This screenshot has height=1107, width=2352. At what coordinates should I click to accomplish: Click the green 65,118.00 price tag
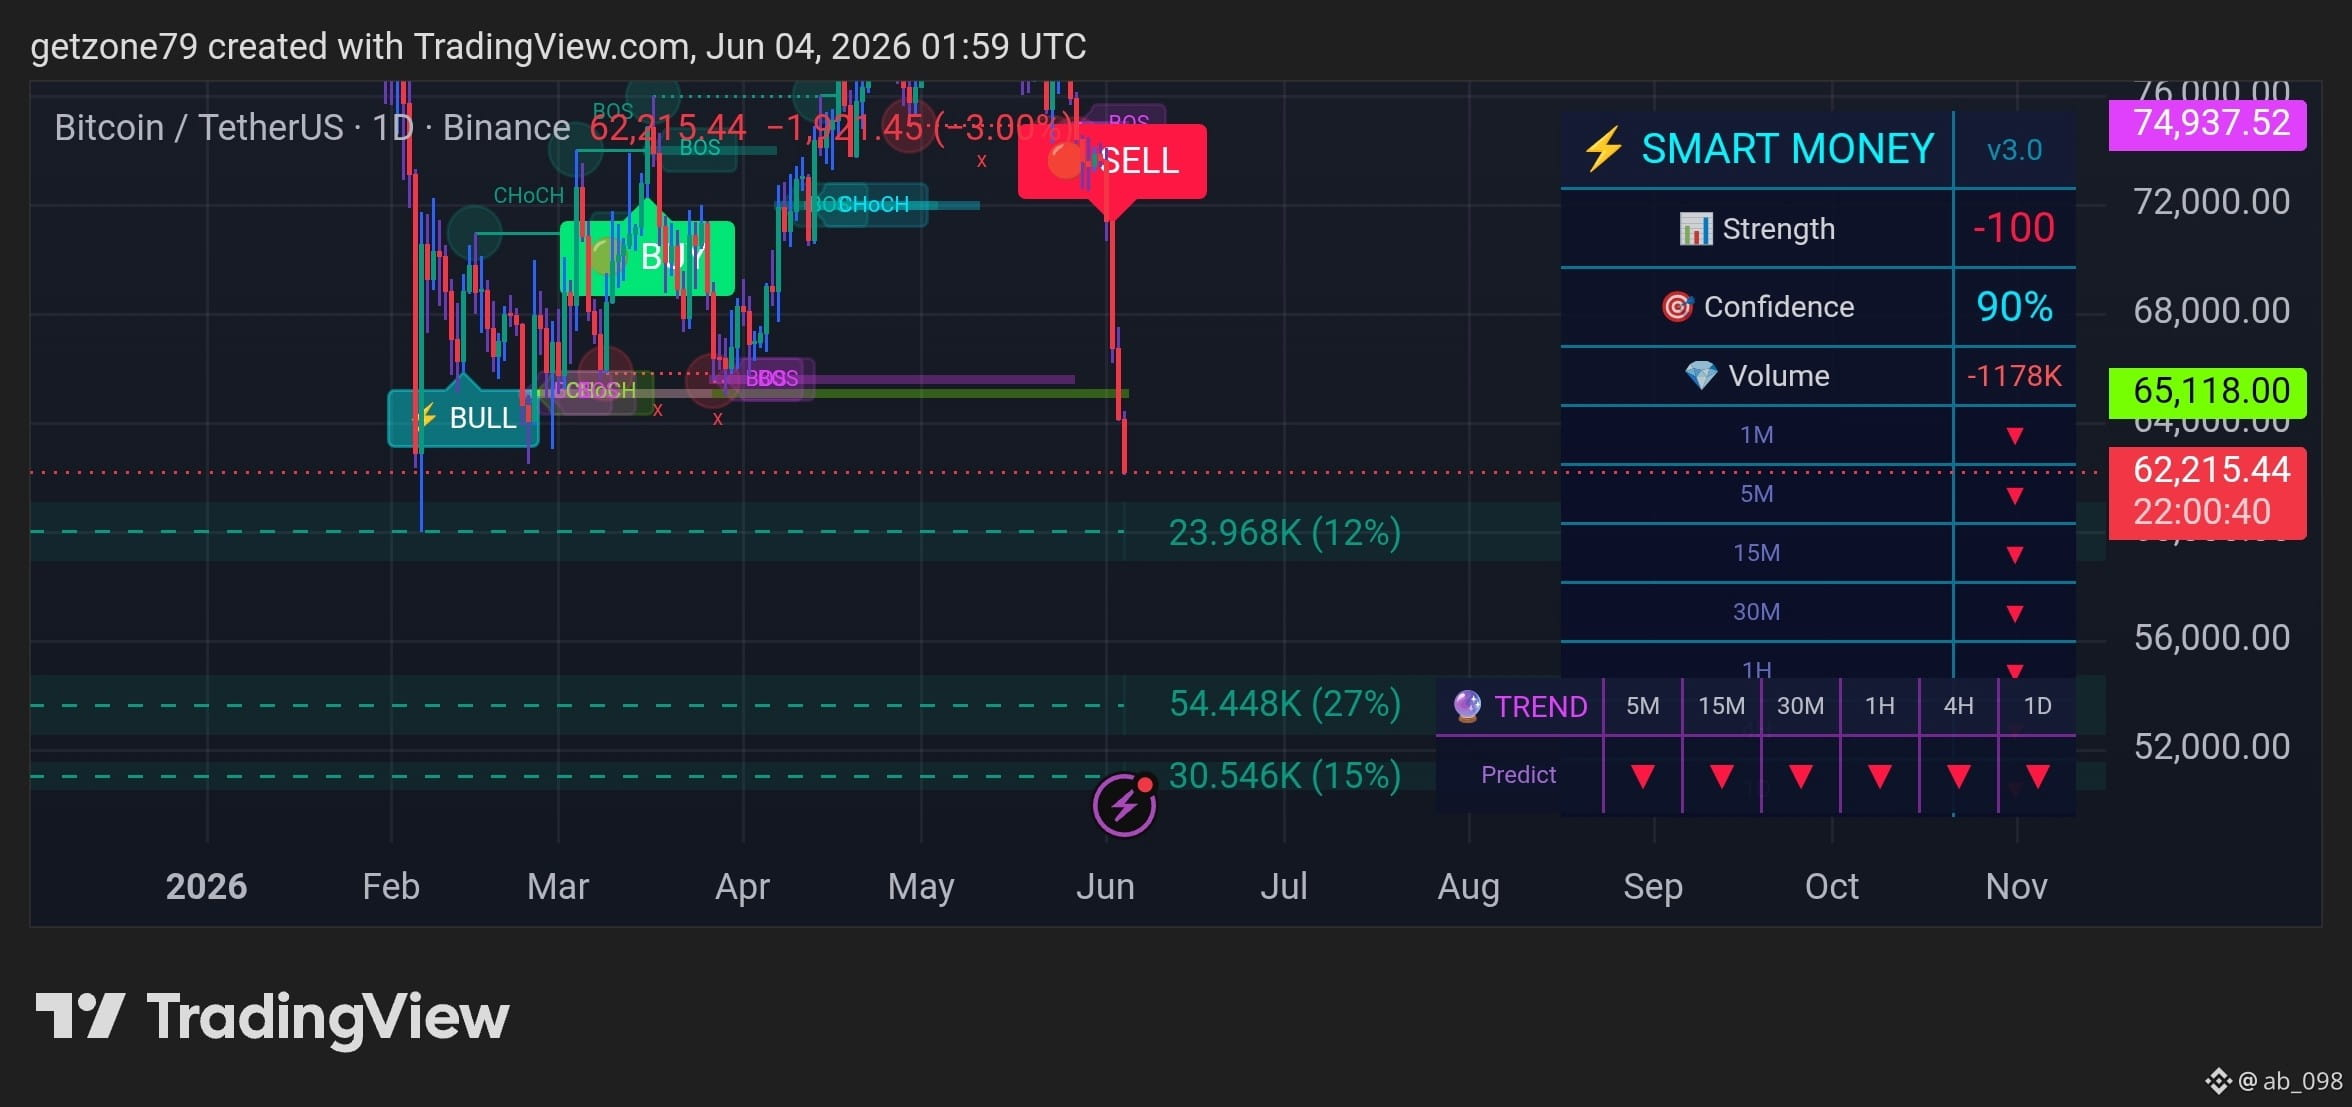coord(2208,392)
